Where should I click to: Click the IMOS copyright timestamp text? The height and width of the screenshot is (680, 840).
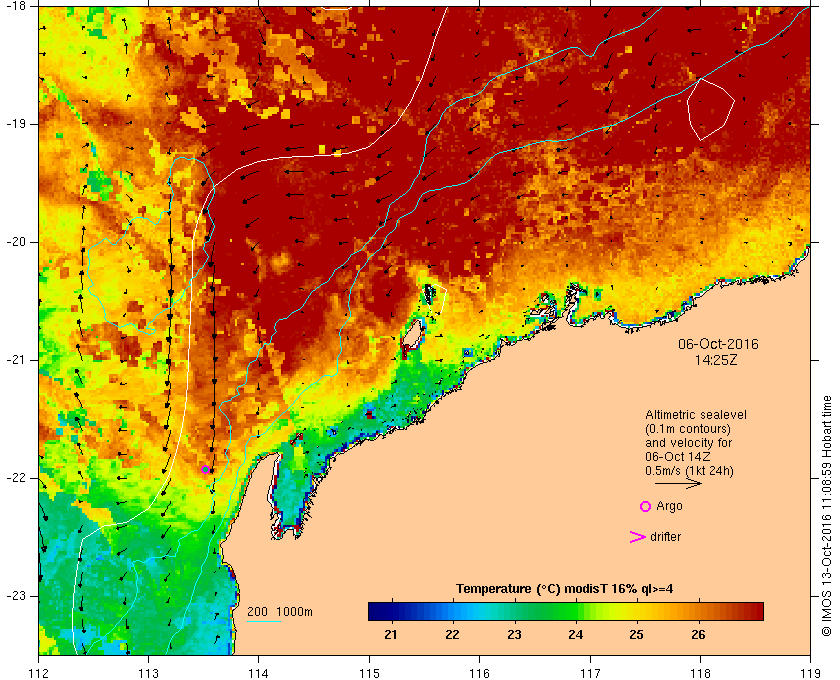[827, 516]
